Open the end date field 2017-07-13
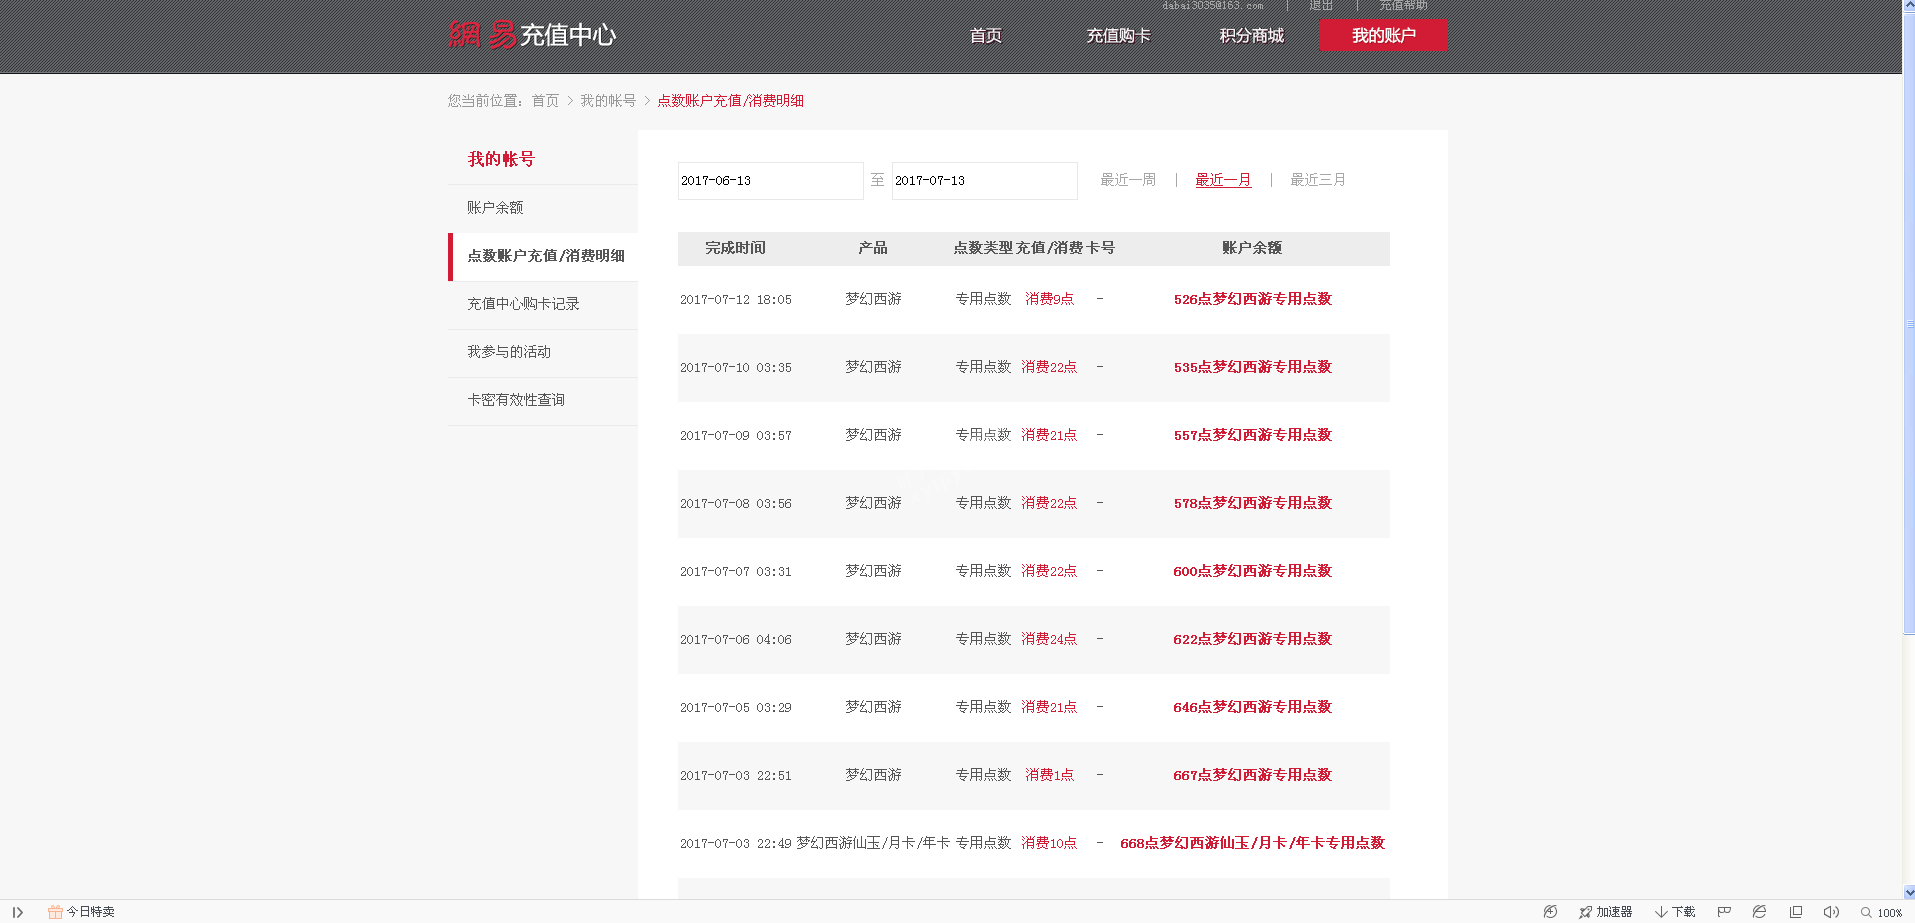 983,181
